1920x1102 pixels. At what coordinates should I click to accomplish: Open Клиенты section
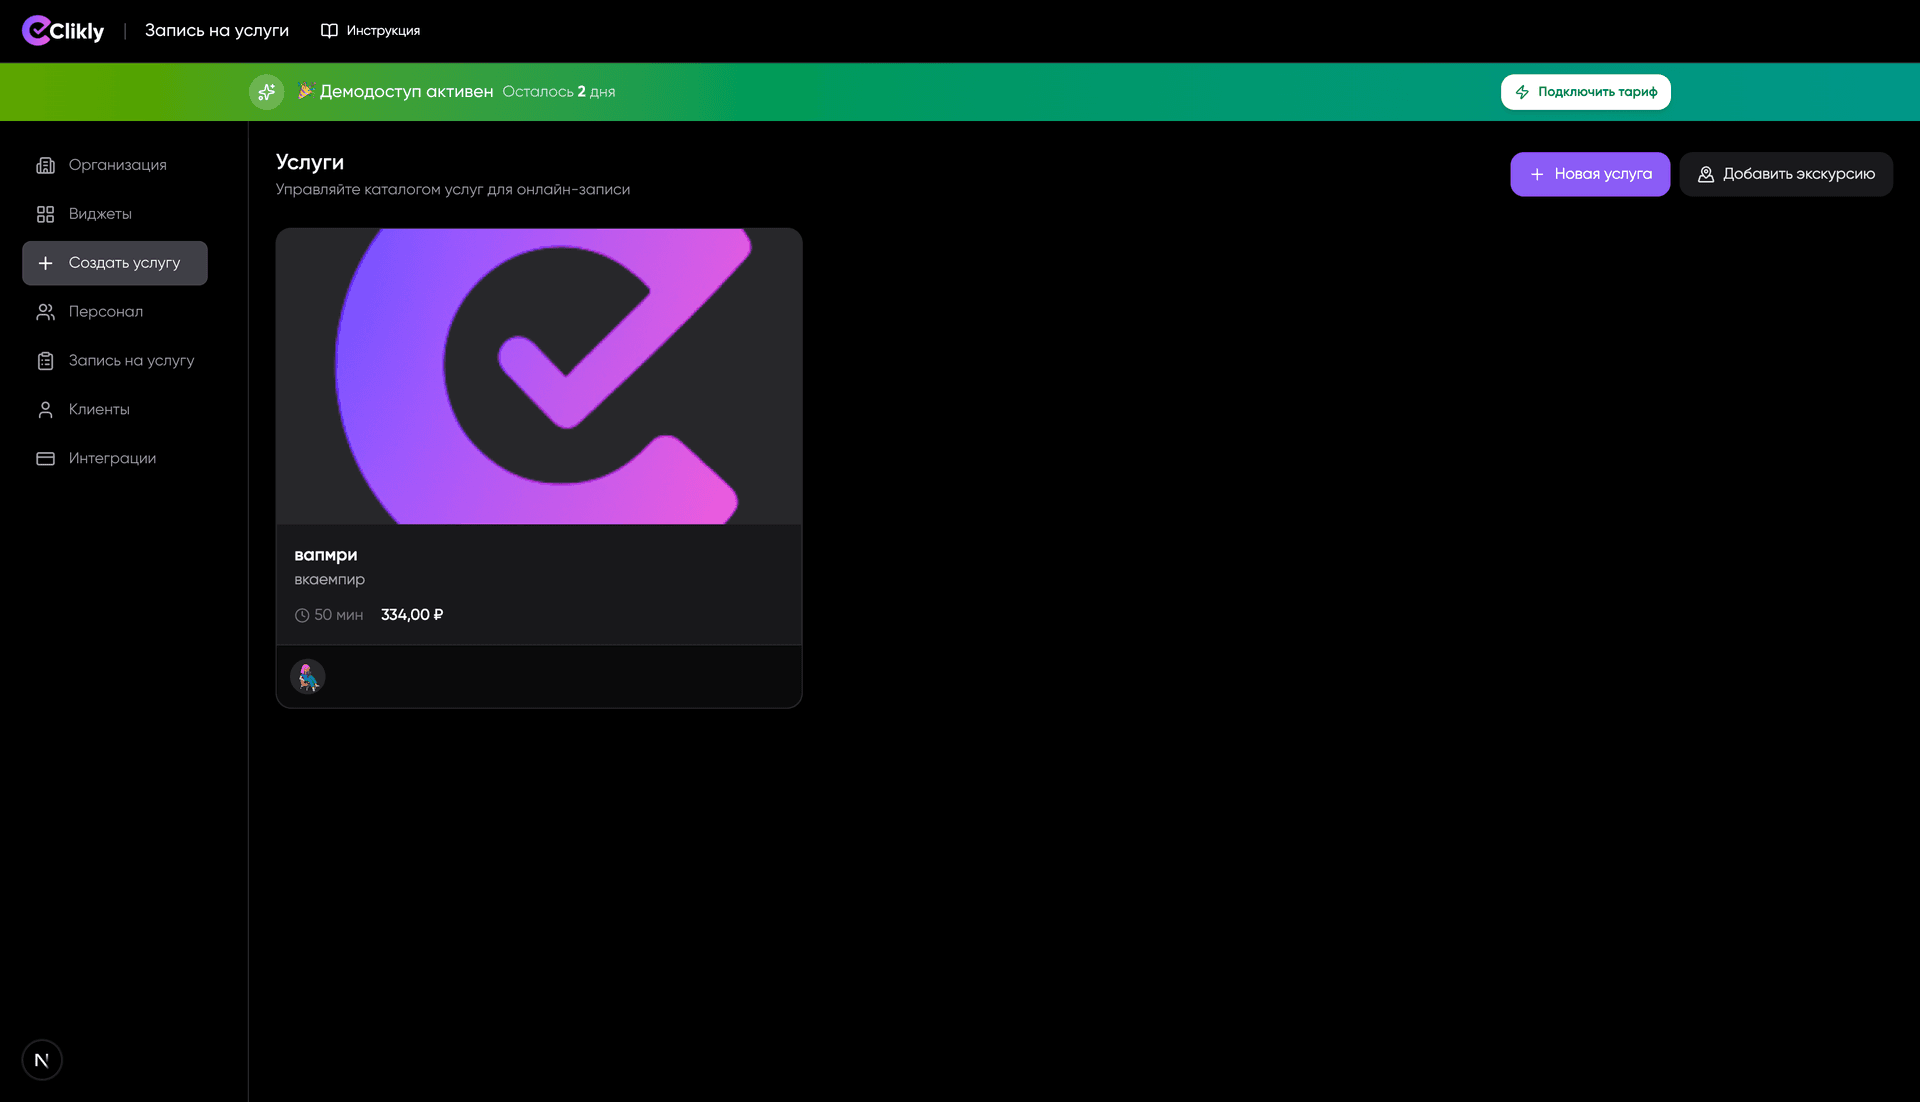98,409
